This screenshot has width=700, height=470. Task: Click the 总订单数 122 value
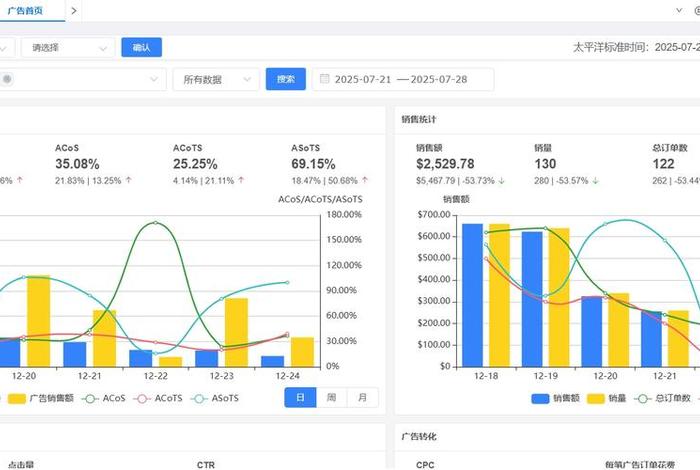(663, 164)
